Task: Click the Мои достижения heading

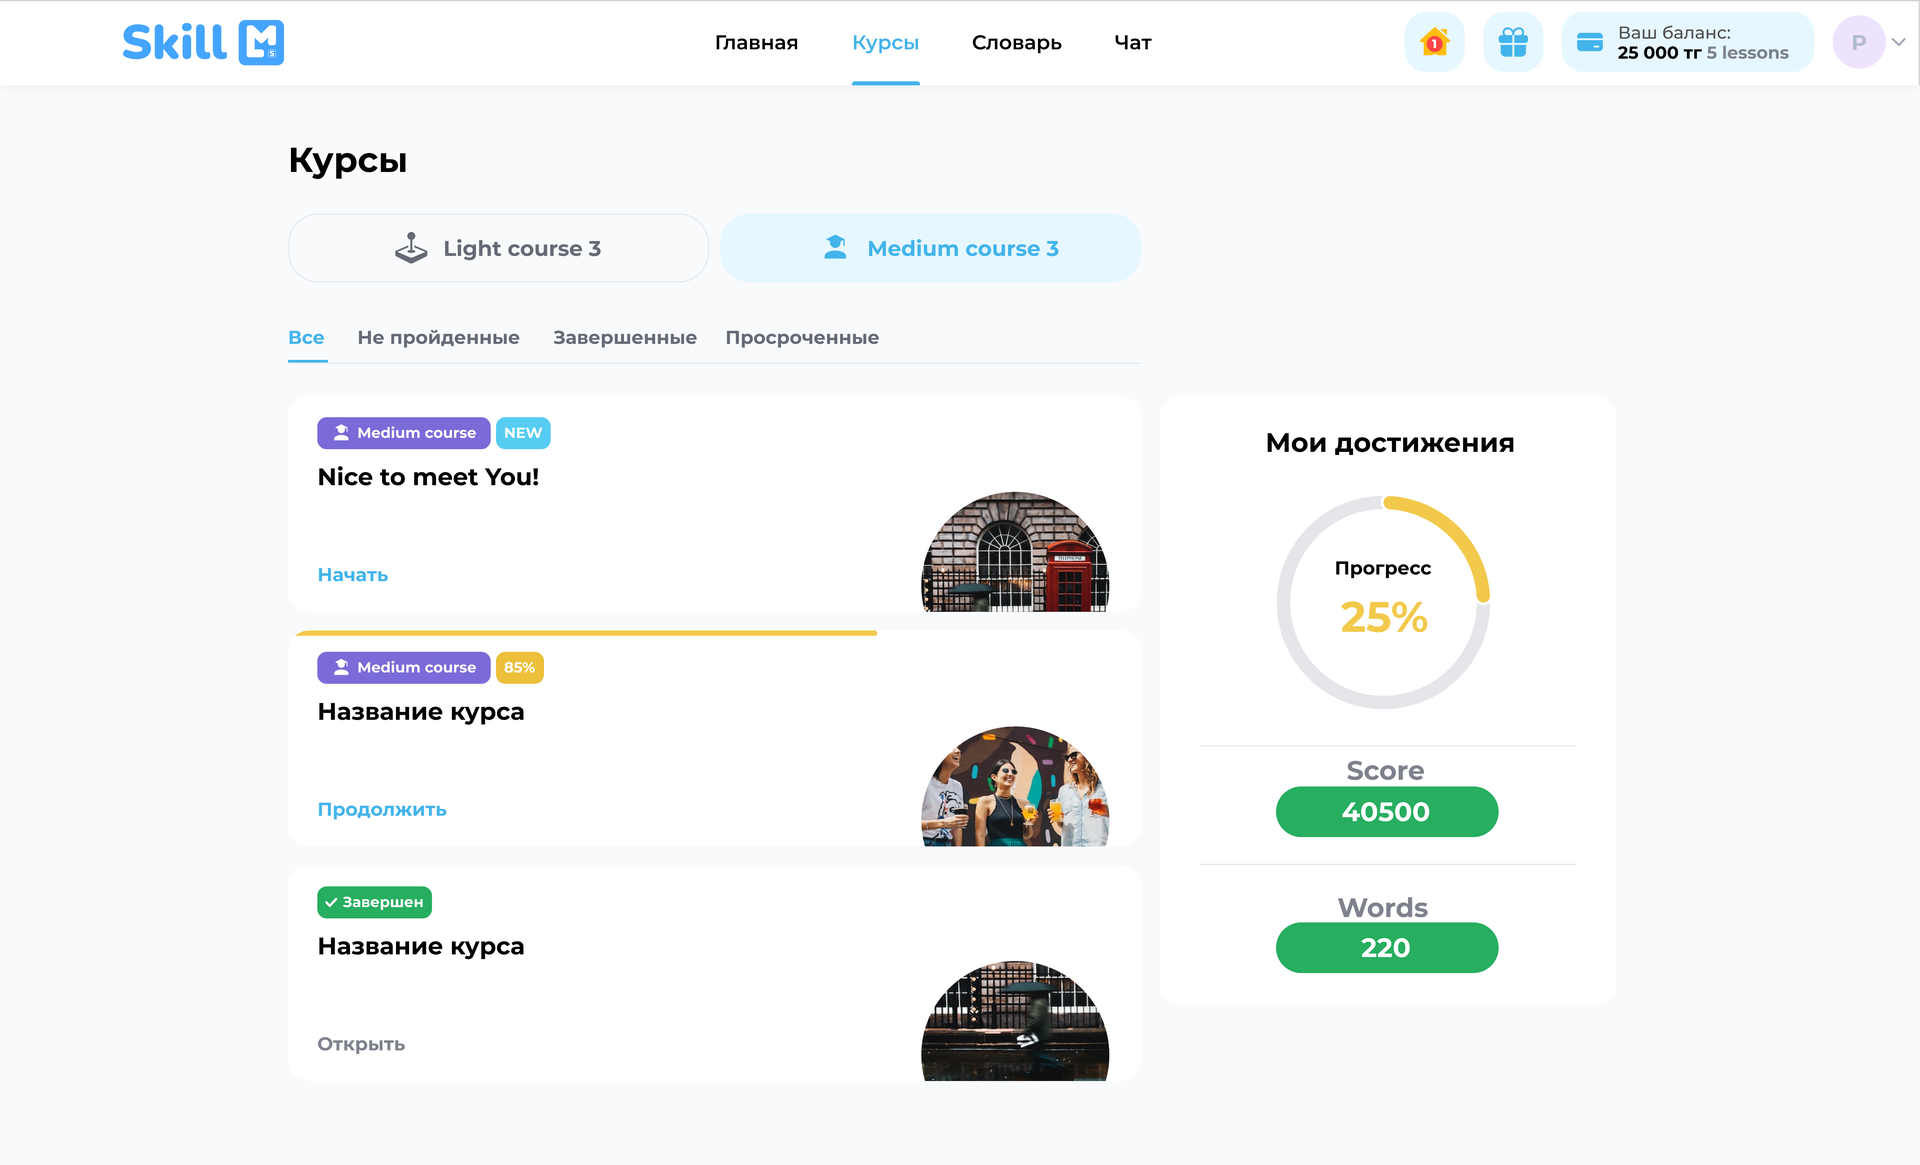Action: pyautogui.click(x=1389, y=443)
